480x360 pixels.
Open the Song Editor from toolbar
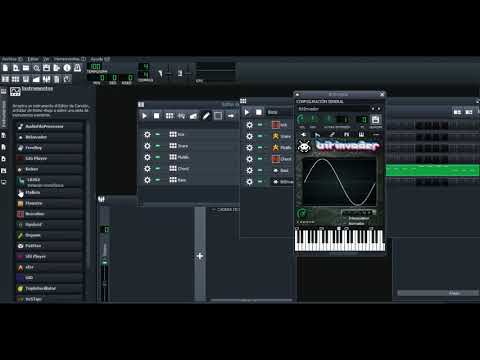click(x=5, y=79)
